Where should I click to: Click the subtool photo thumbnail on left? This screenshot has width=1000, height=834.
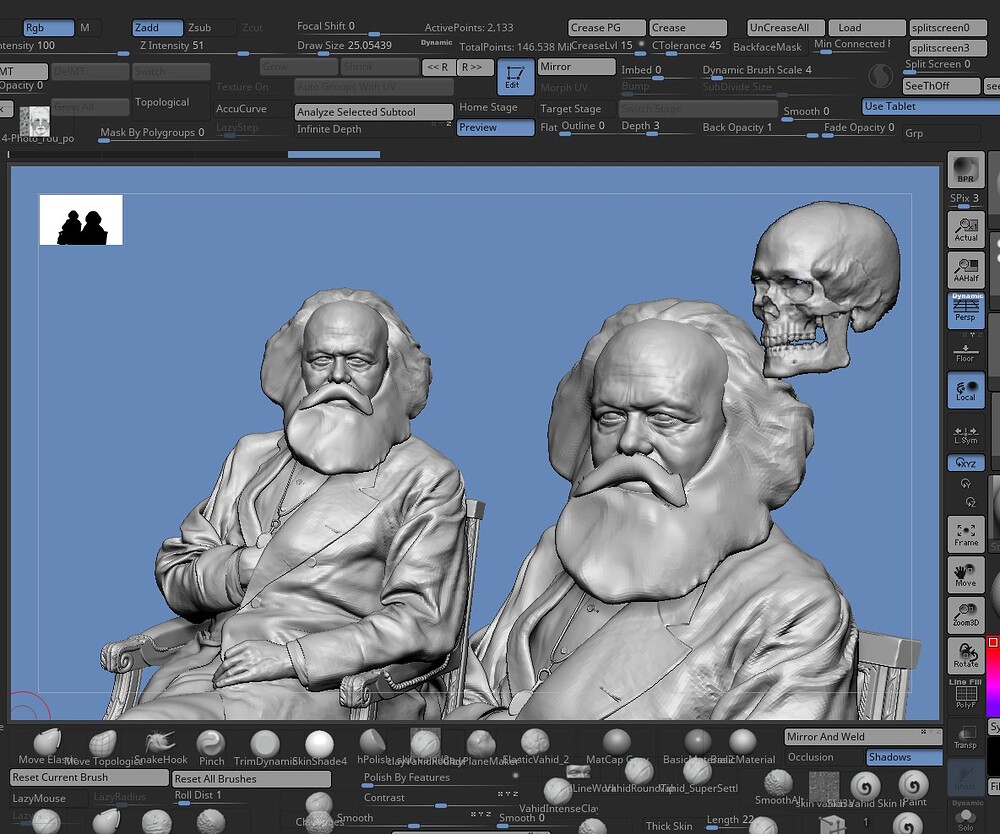[x=34, y=120]
